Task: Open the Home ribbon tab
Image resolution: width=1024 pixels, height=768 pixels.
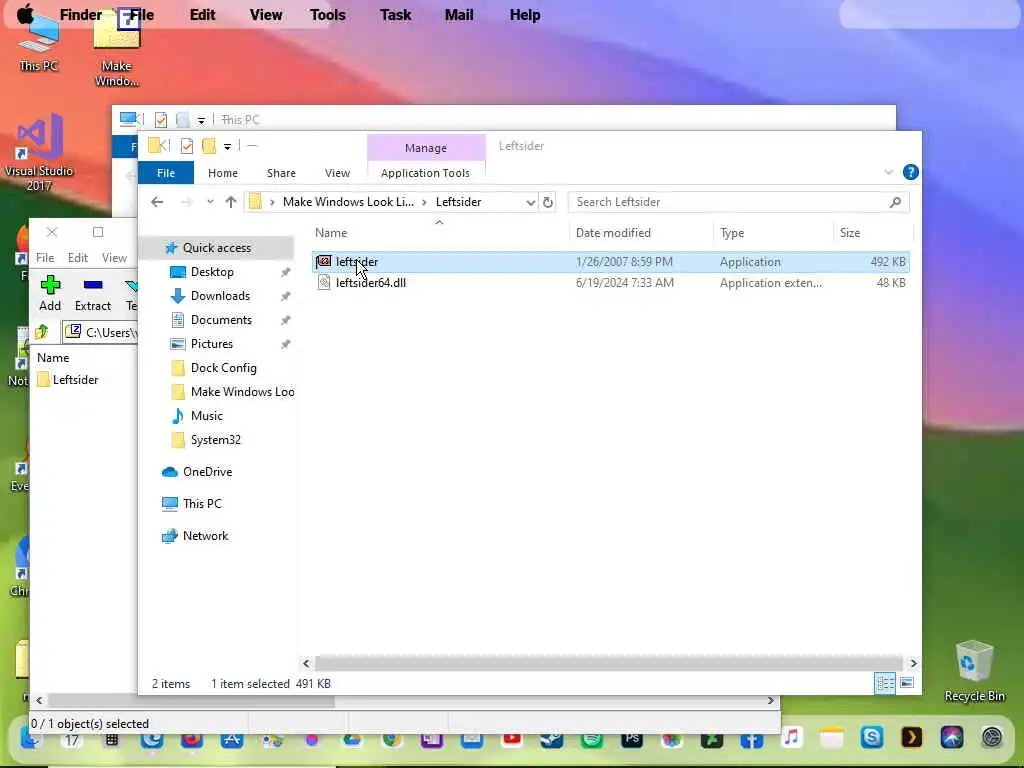Action: click(223, 173)
